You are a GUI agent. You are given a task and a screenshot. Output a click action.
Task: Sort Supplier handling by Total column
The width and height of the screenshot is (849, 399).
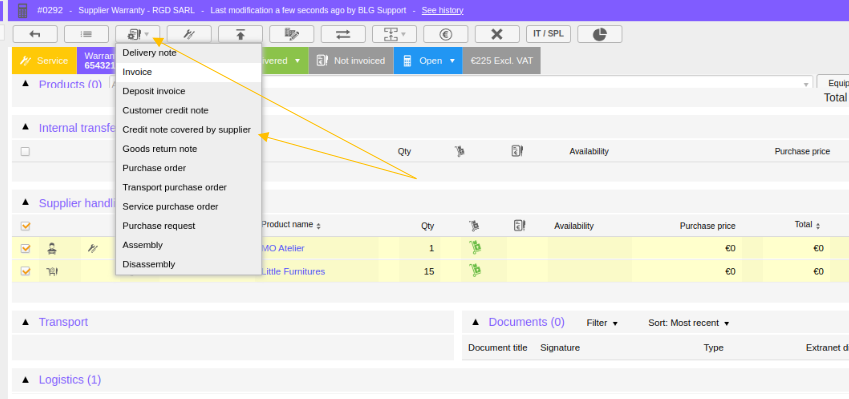pyautogui.click(x=807, y=225)
